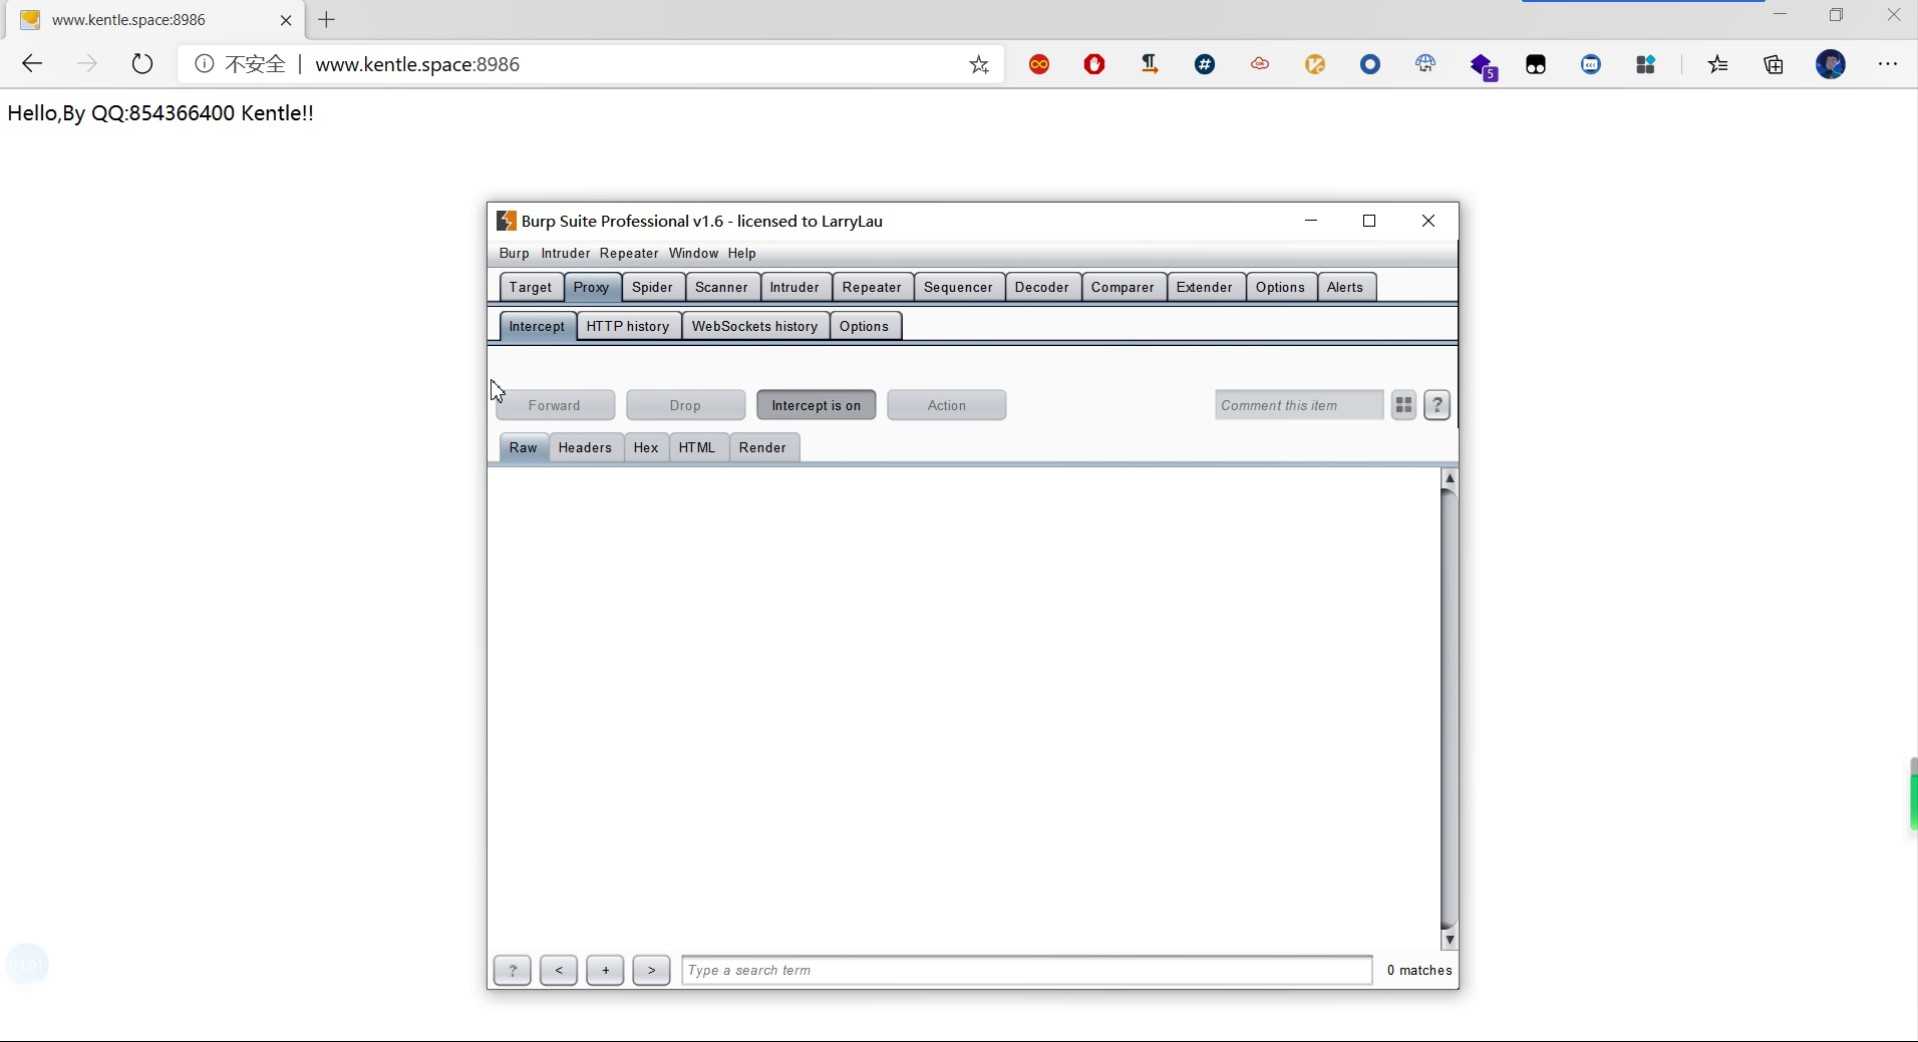Screen dimensions: 1918x1042
Task: Open the Repeater menu in menu bar
Action: [x=629, y=254]
